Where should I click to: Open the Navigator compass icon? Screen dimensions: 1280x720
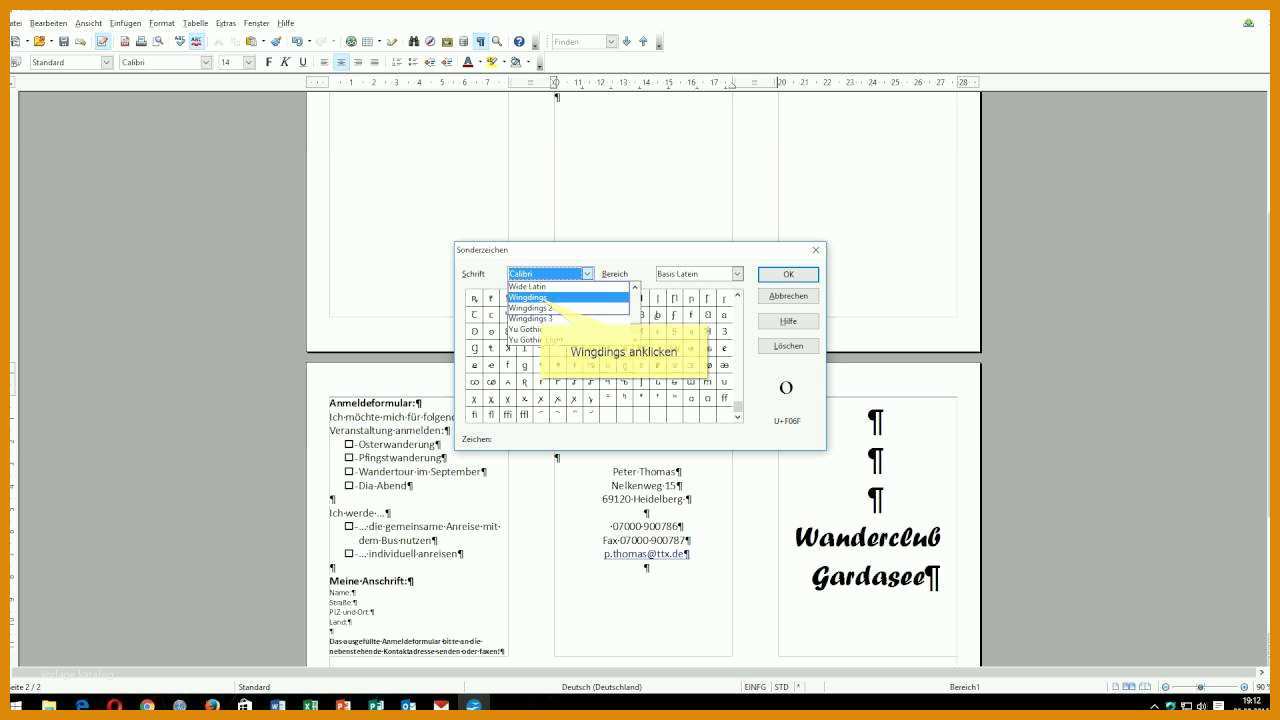(430, 41)
